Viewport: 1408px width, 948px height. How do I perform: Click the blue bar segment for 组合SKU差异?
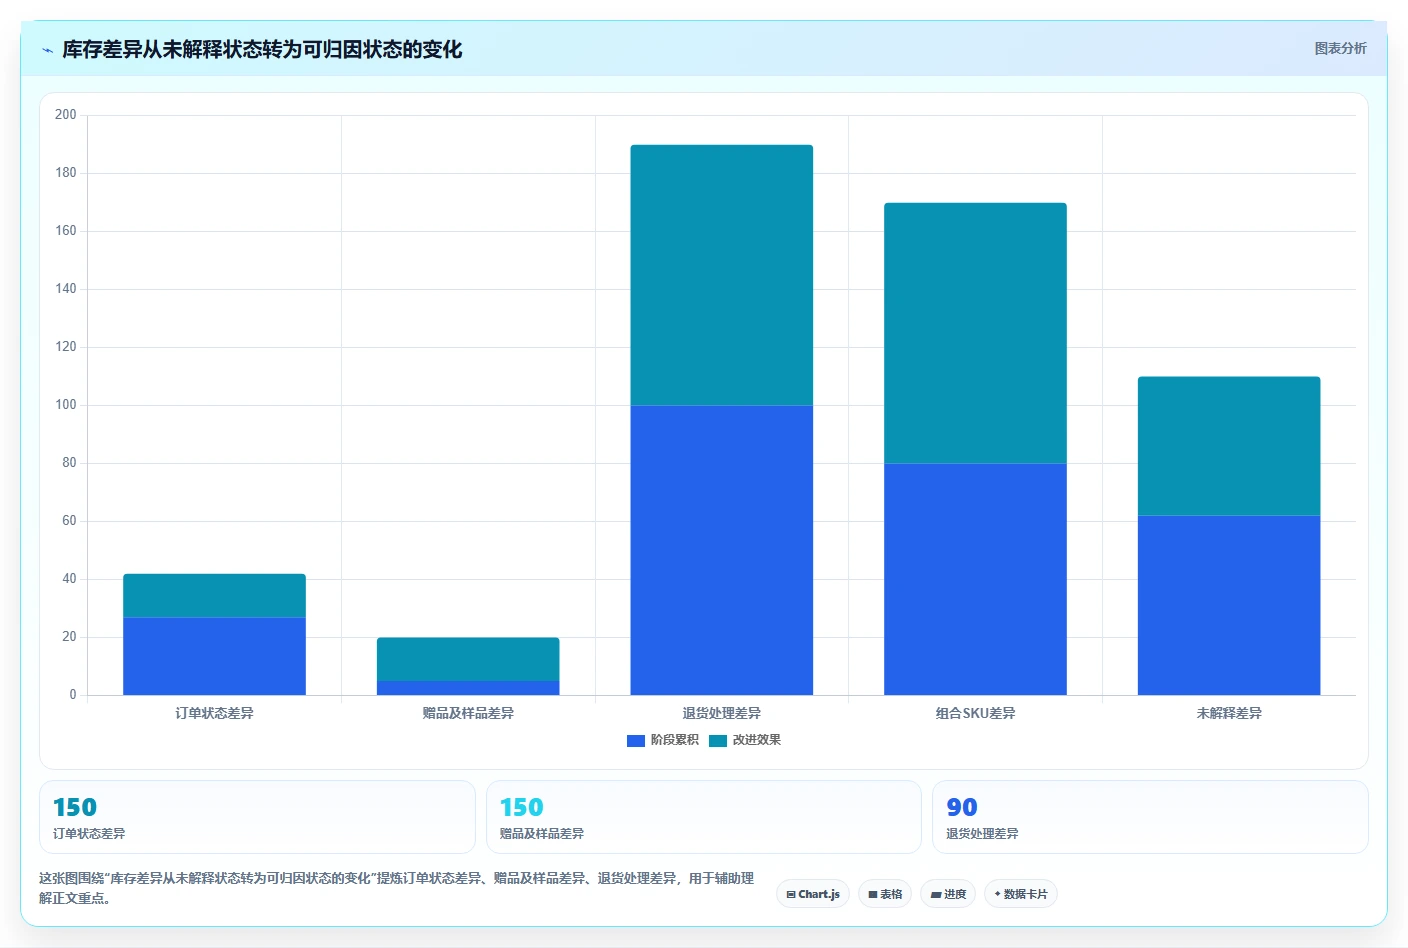click(975, 579)
